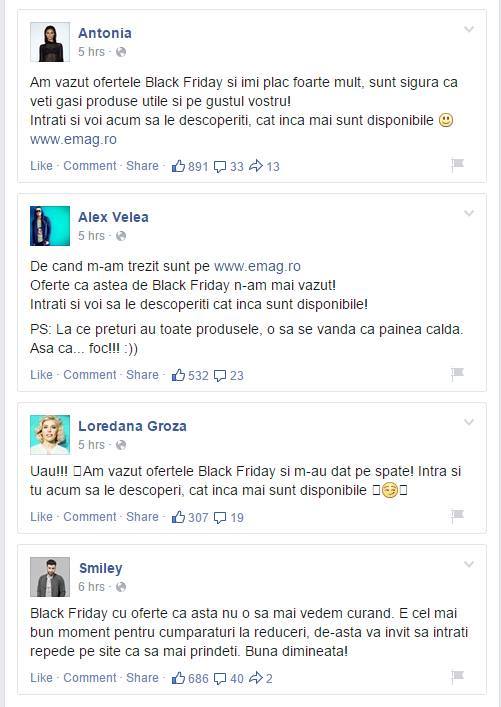Open www.emag.ro link in Antonia's post
The width and height of the screenshot is (501, 707).
(74, 139)
